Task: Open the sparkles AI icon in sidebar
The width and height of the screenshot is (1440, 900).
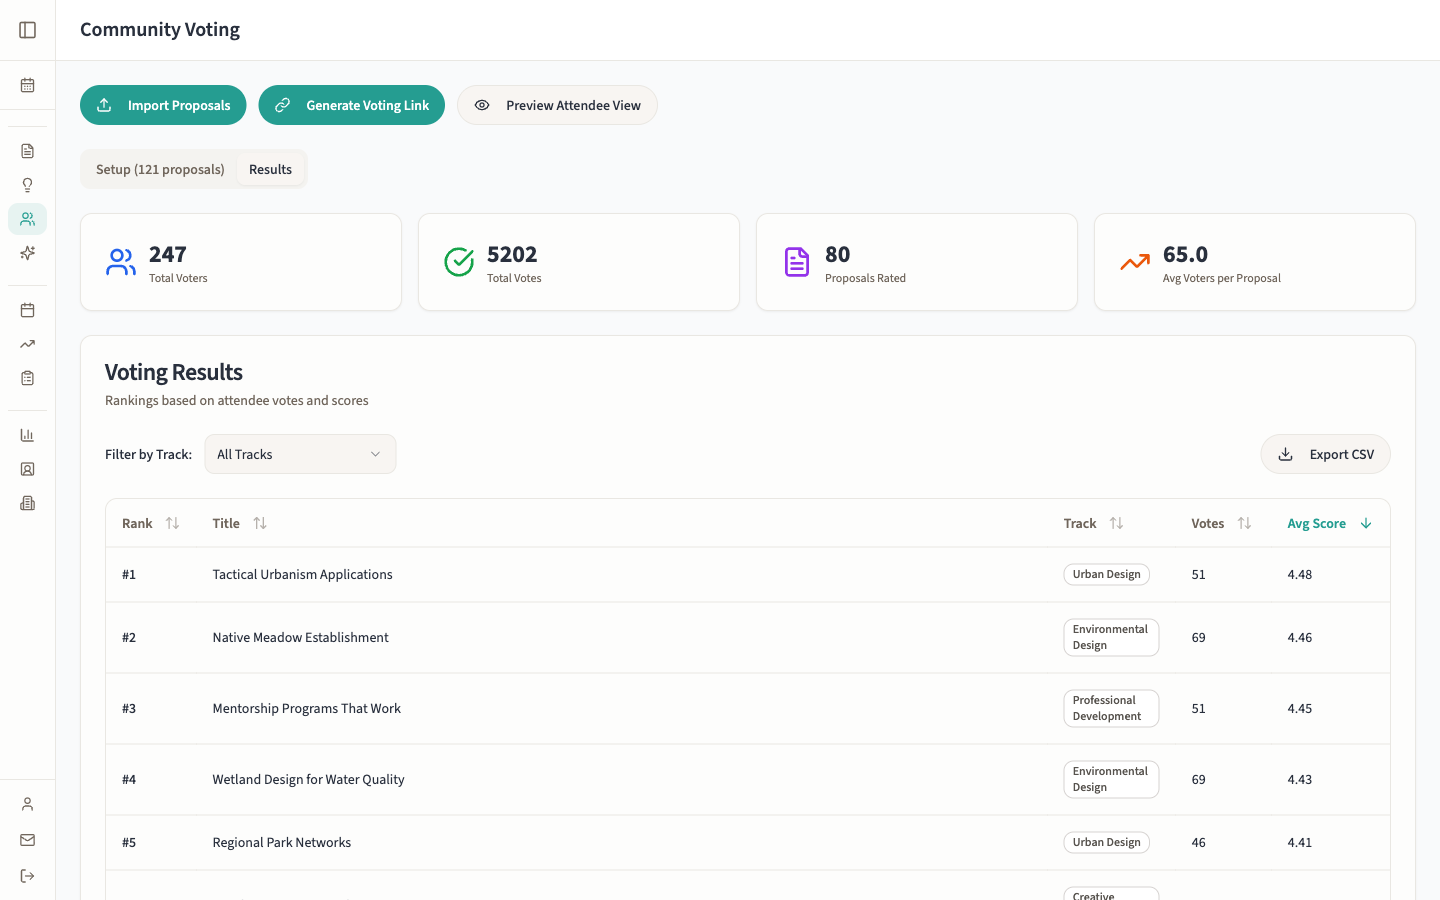Action: pyautogui.click(x=28, y=253)
